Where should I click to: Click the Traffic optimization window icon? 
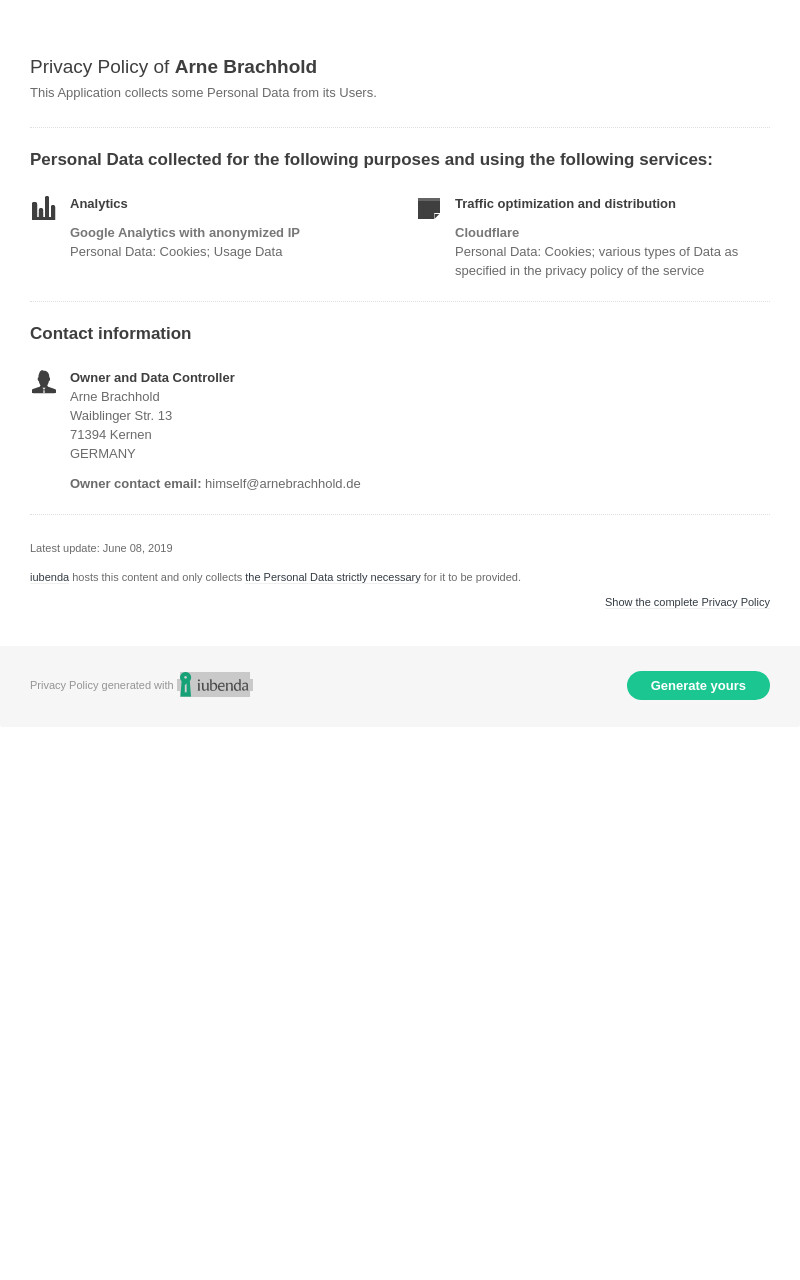point(429,208)
